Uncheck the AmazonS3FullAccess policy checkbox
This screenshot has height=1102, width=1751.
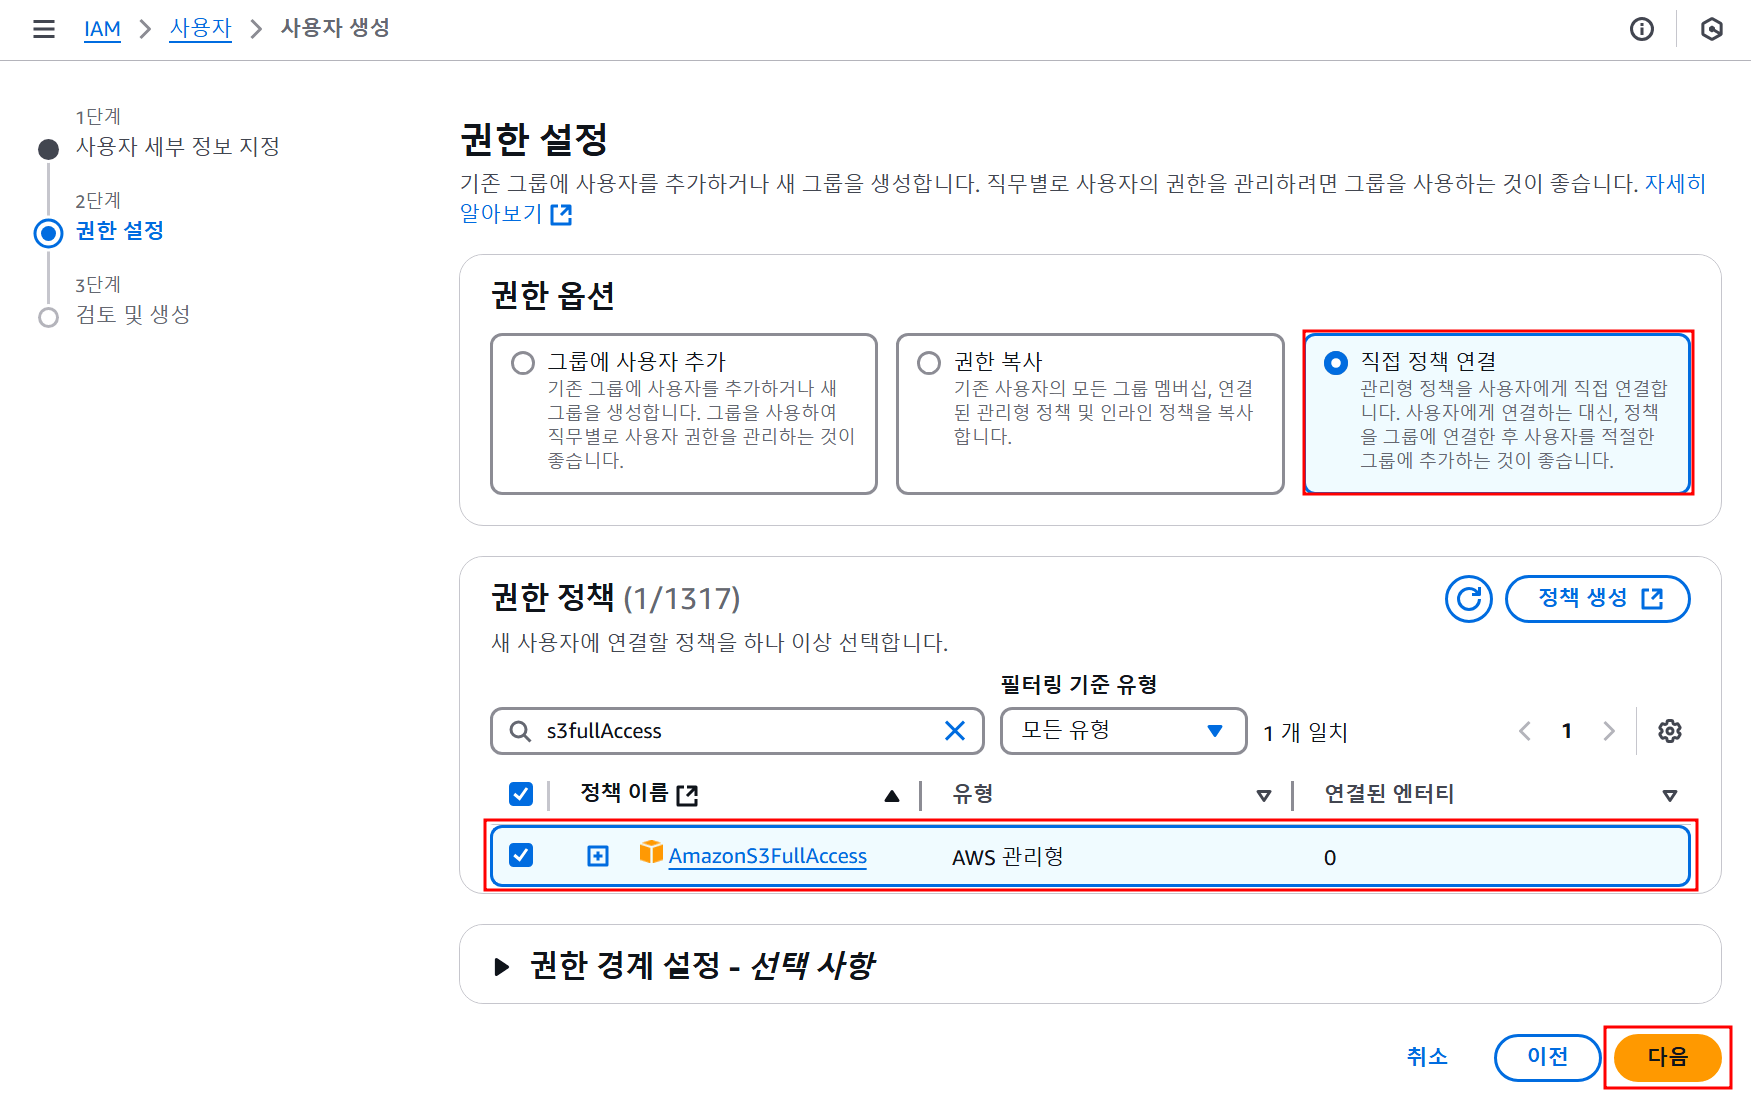tap(521, 856)
